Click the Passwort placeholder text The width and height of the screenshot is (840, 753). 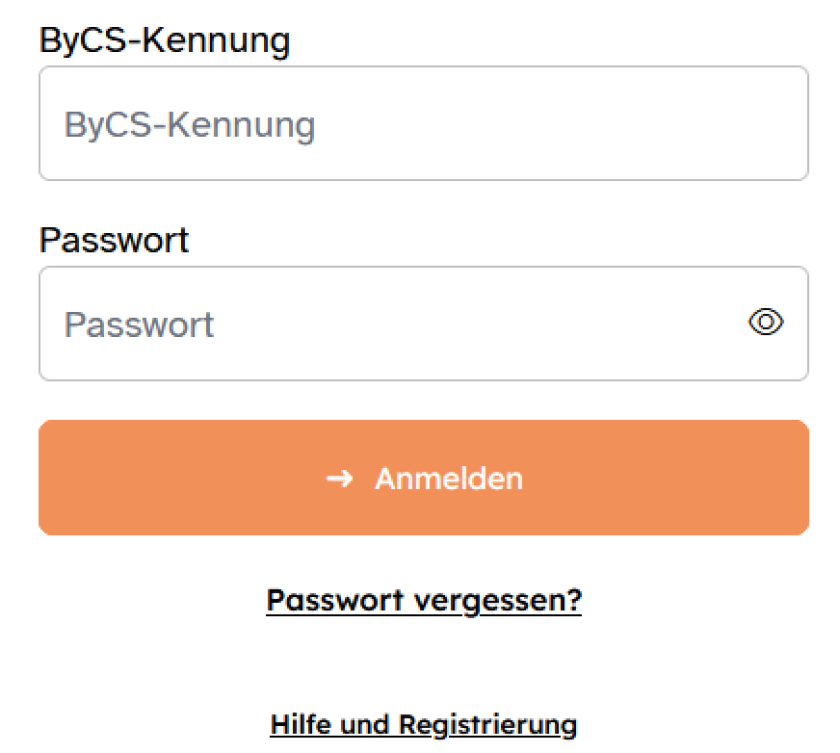click(139, 323)
